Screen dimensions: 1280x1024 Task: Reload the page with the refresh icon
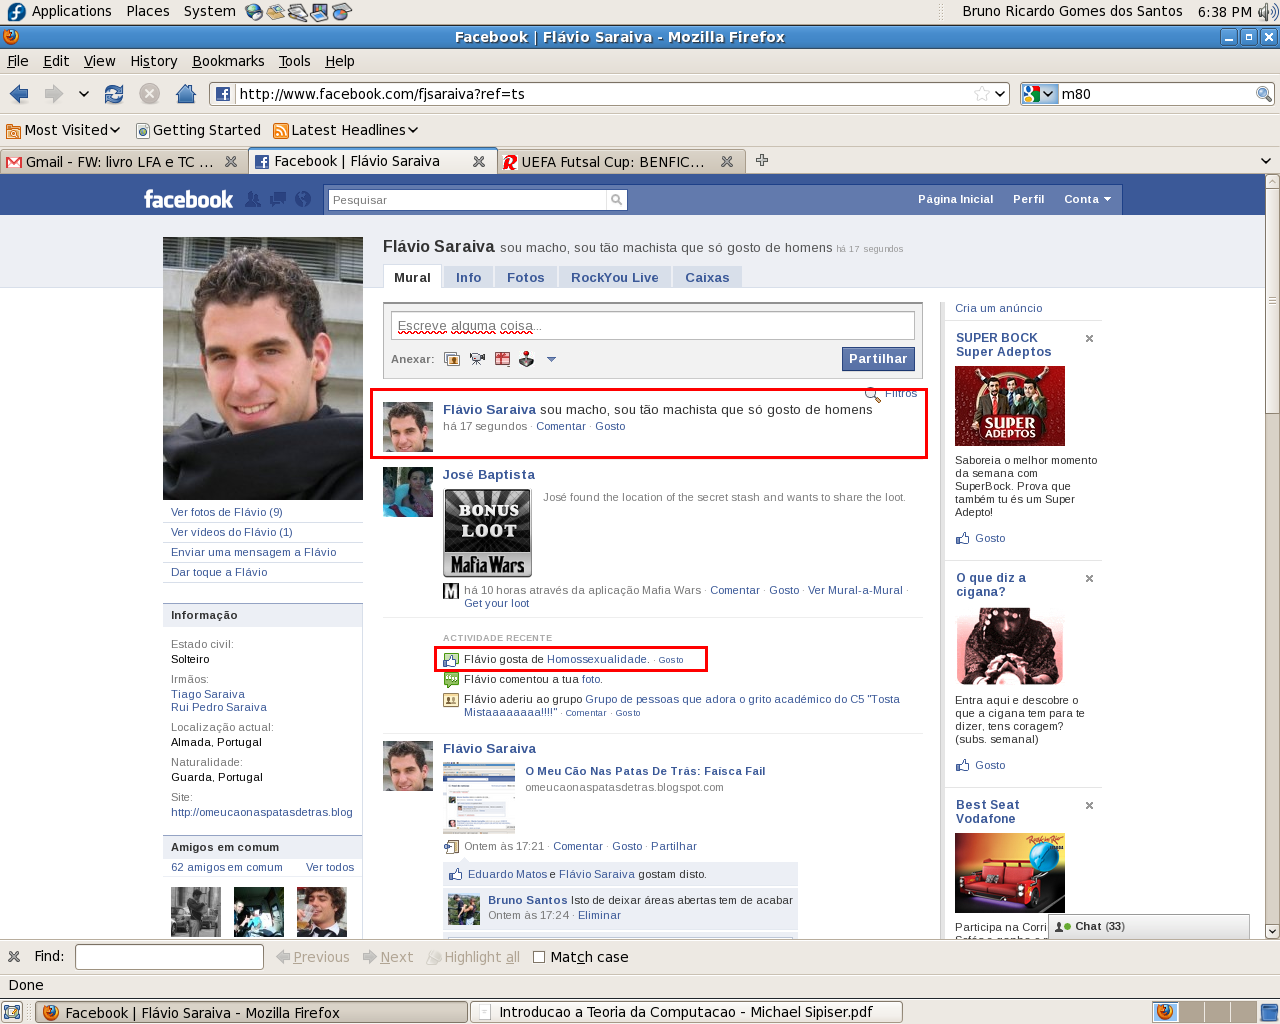click(x=114, y=94)
